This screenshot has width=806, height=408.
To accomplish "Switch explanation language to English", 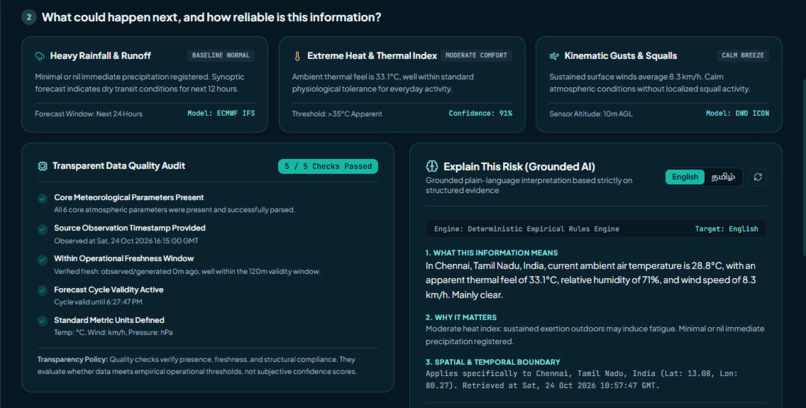I will tap(685, 177).
